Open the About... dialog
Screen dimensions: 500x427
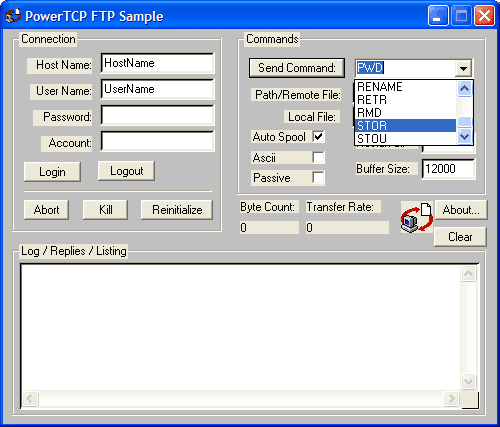coord(461,210)
